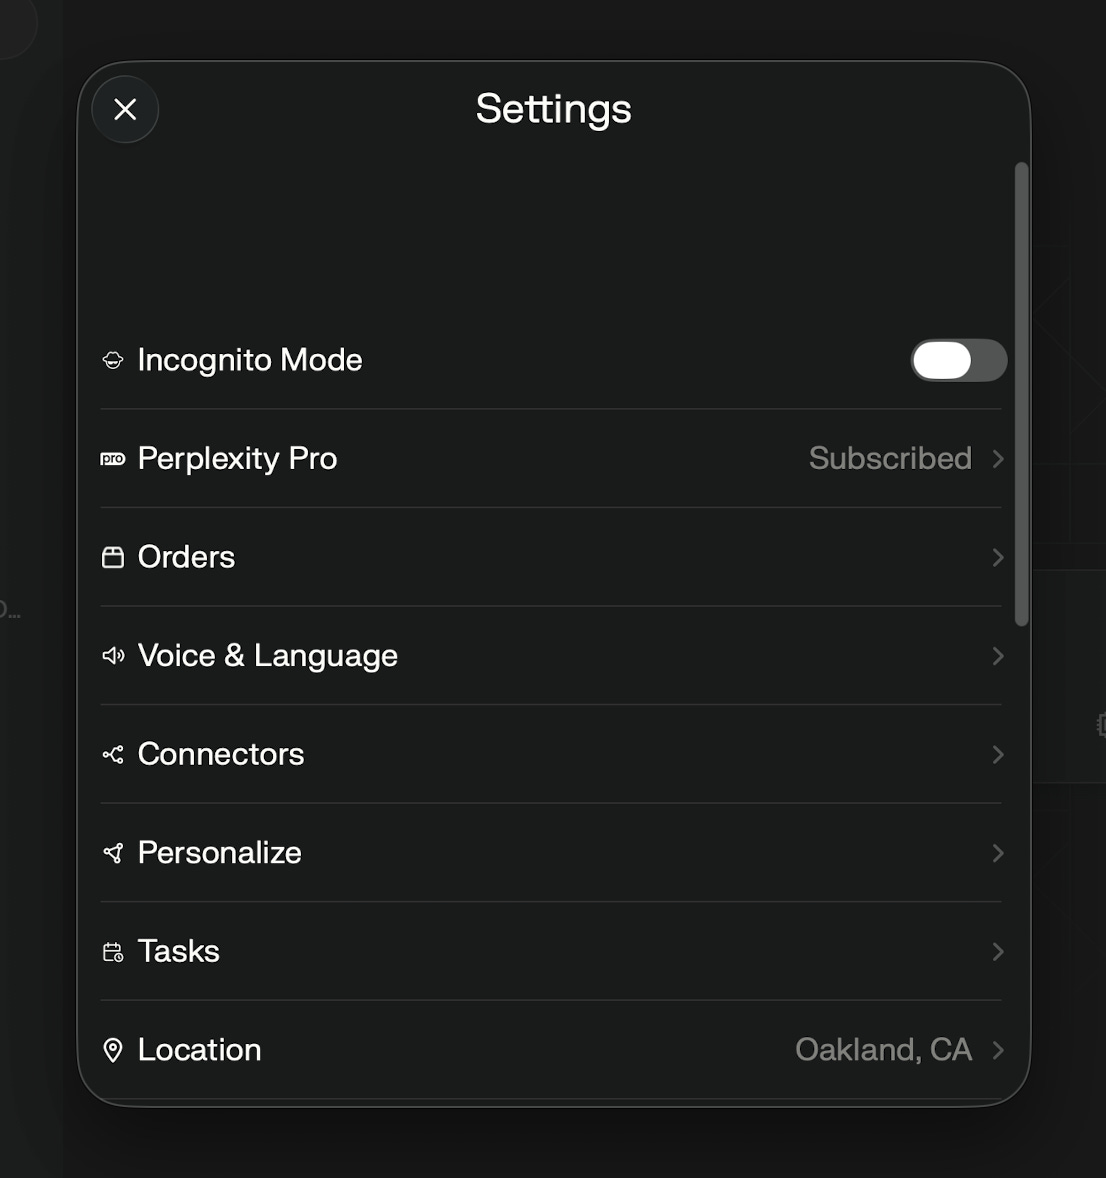Image resolution: width=1106 pixels, height=1178 pixels.
Task: Click the Incognito Mode mask icon
Action: tap(113, 361)
